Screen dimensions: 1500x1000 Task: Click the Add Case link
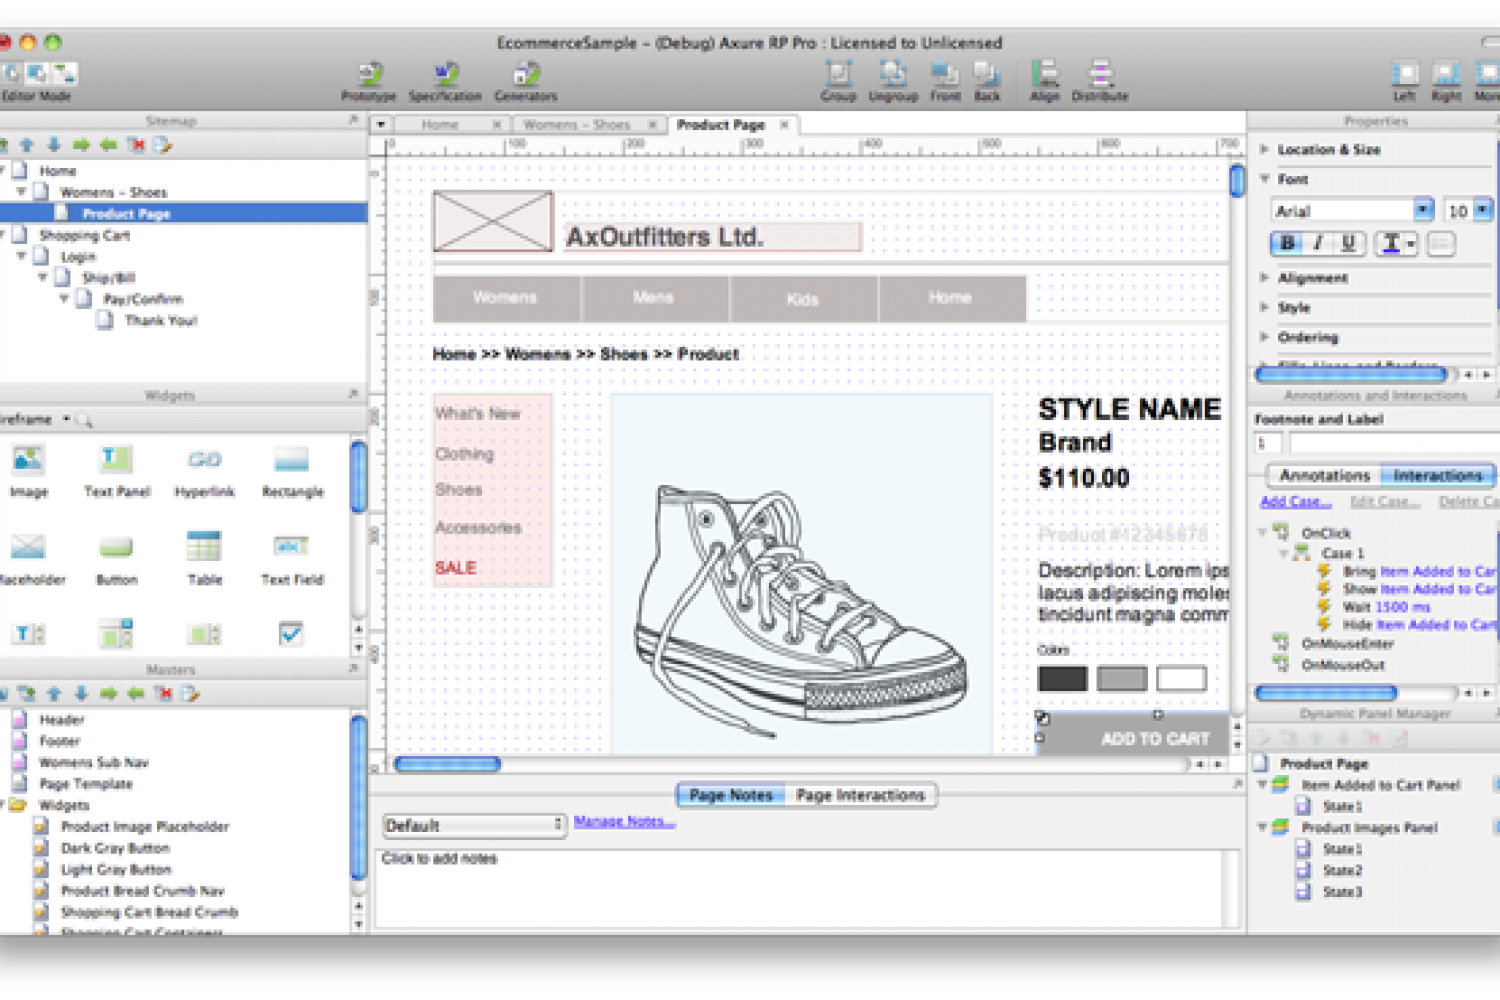click(x=1295, y=501)
